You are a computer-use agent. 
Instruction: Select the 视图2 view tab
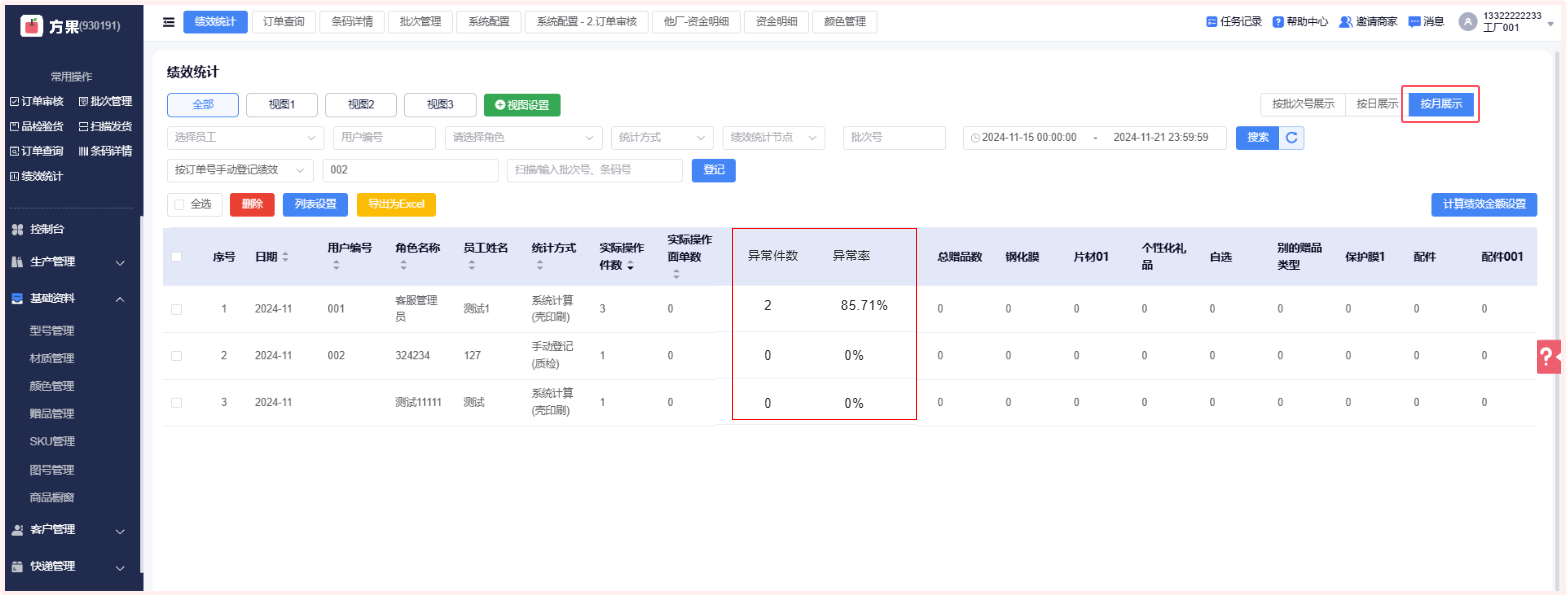(x=361, y=105)
